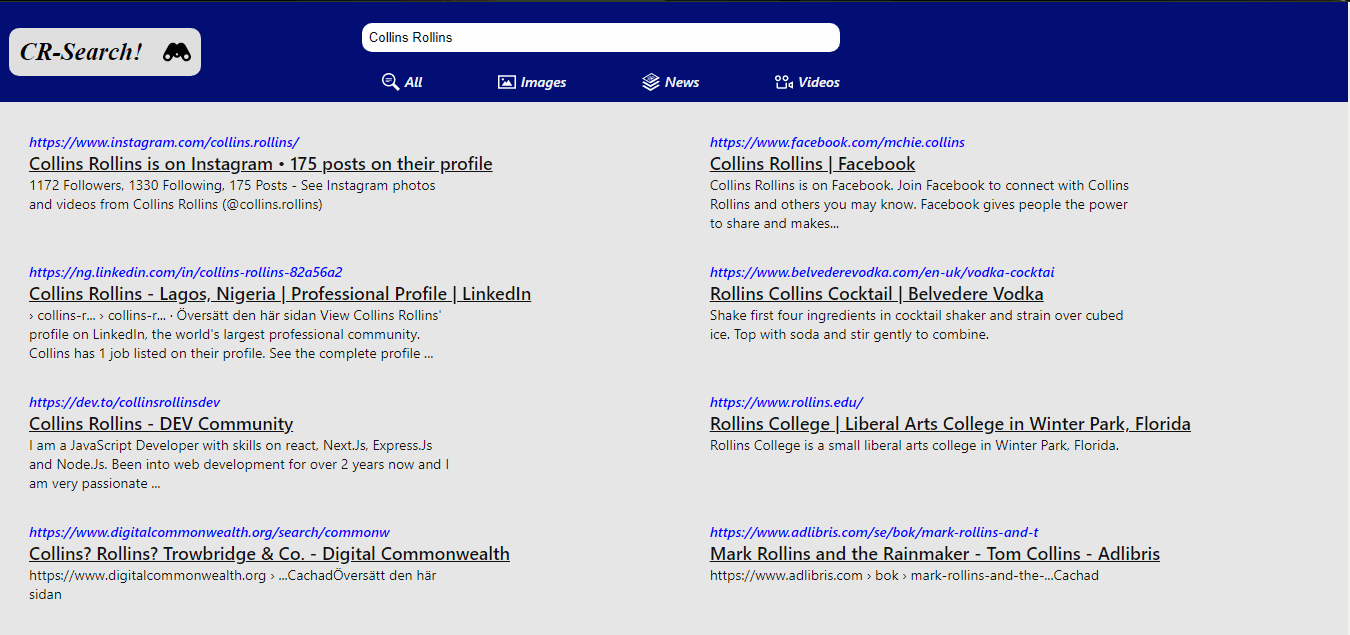Viewport: 1350px width, 635px height.
Task: Click the dev.to/collinsrollinsdev URL
Action: [x=124, y=402]
